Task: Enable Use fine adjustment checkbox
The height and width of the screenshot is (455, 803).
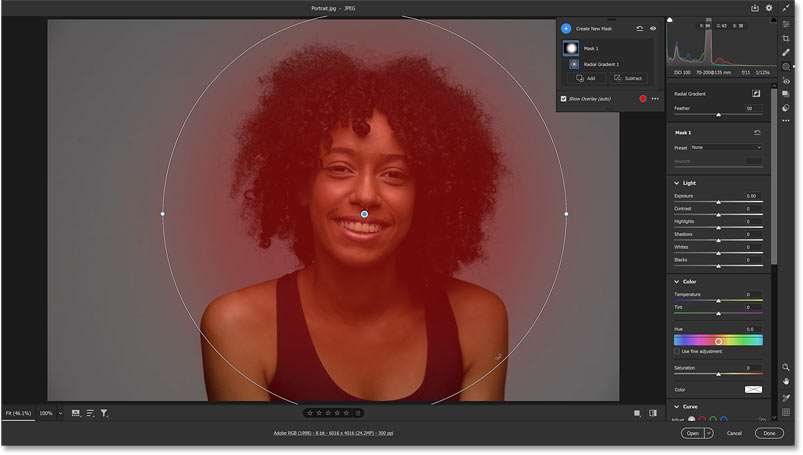Action: coord(677,351)
